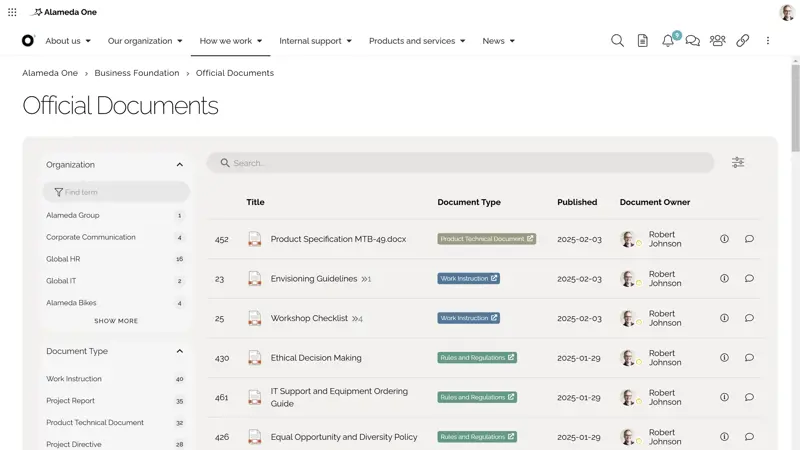Click the Product Technical Document tag
This screenshot has height=450, width=800.
coord(486,239)
